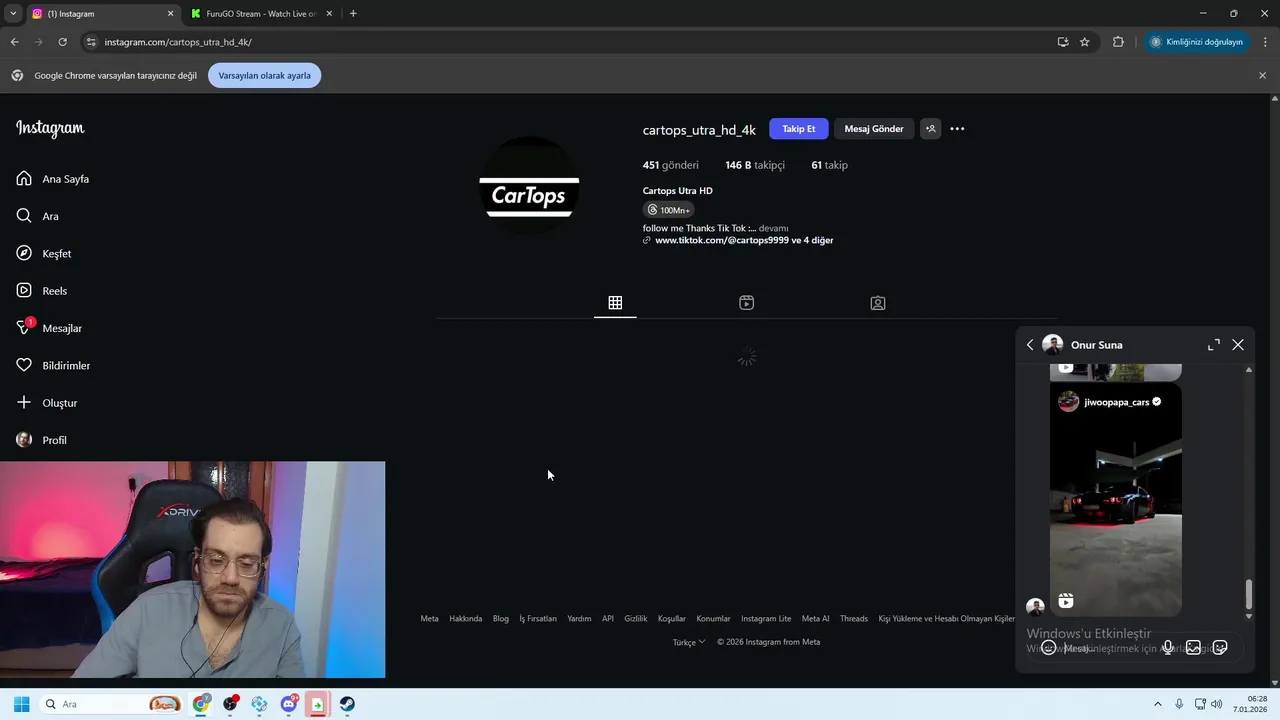Click the Instagram logo in sidebar
The height and width of the screenshot is (720, 1280).
point(50,128)
